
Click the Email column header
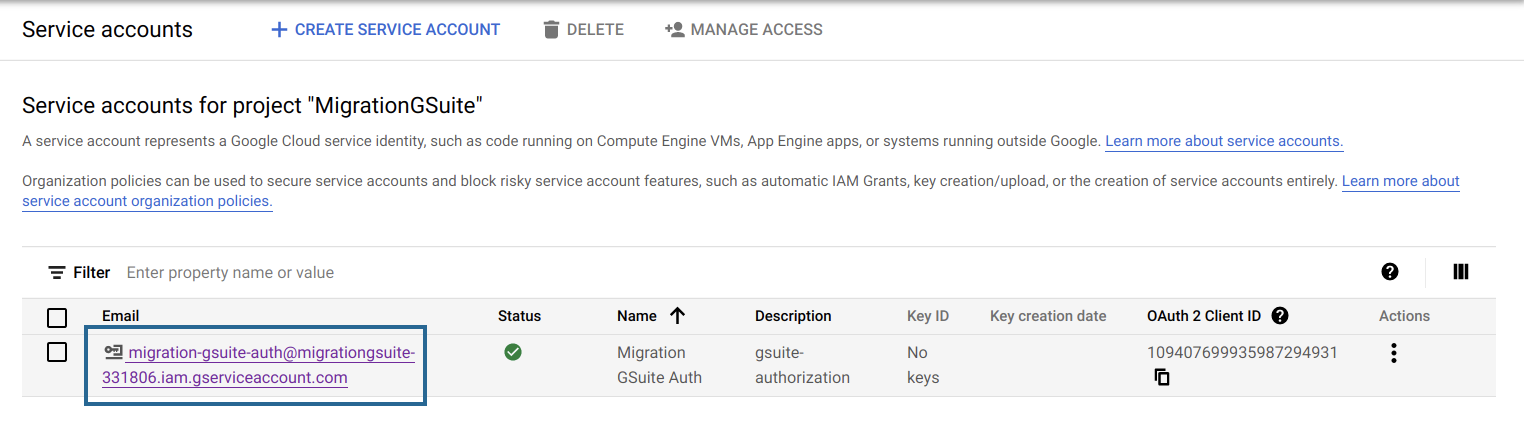click(x=120, y=316)
